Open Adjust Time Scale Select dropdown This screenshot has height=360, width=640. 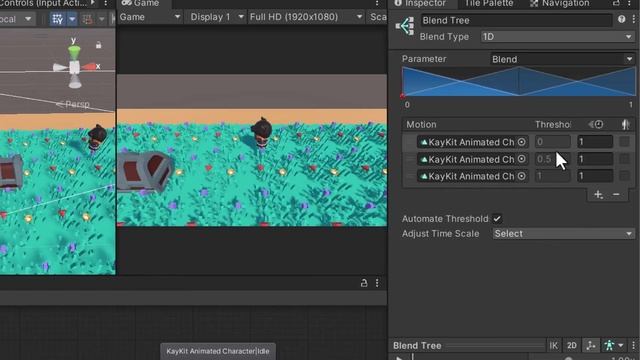point(564,233)
